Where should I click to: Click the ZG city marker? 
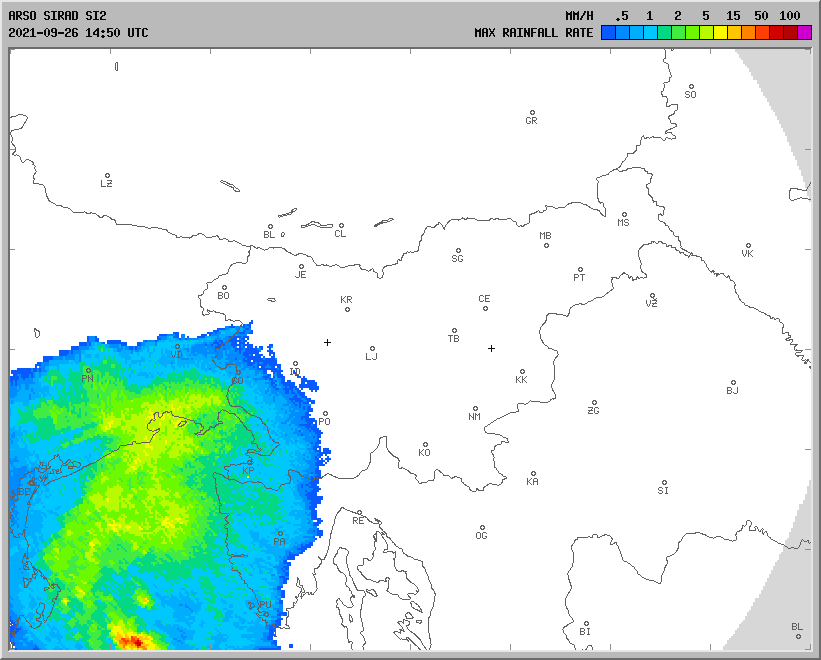594,403
